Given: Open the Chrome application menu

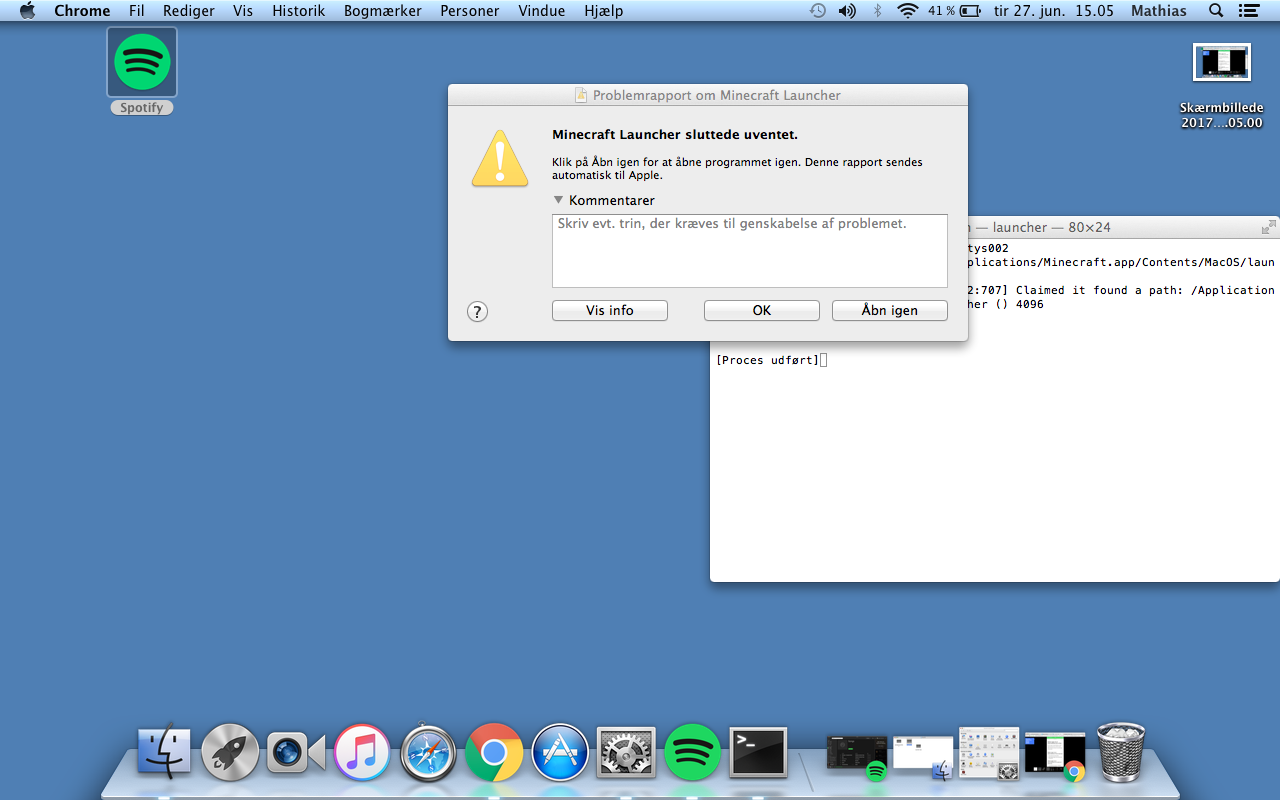Looking at the screenshot, I should (x=82, y=11).
